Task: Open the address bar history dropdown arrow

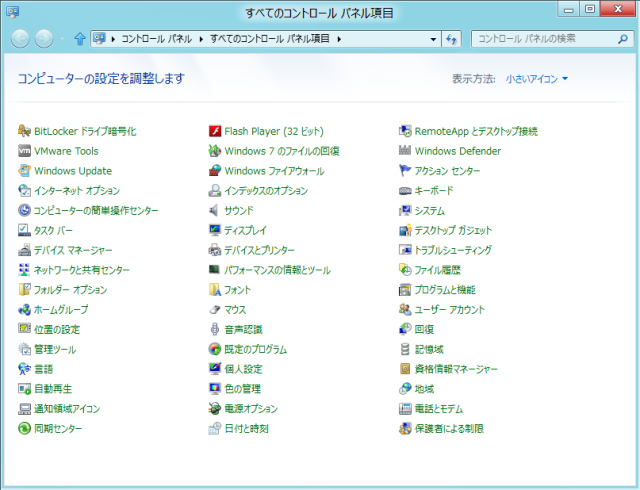Action: coord(434,39)
